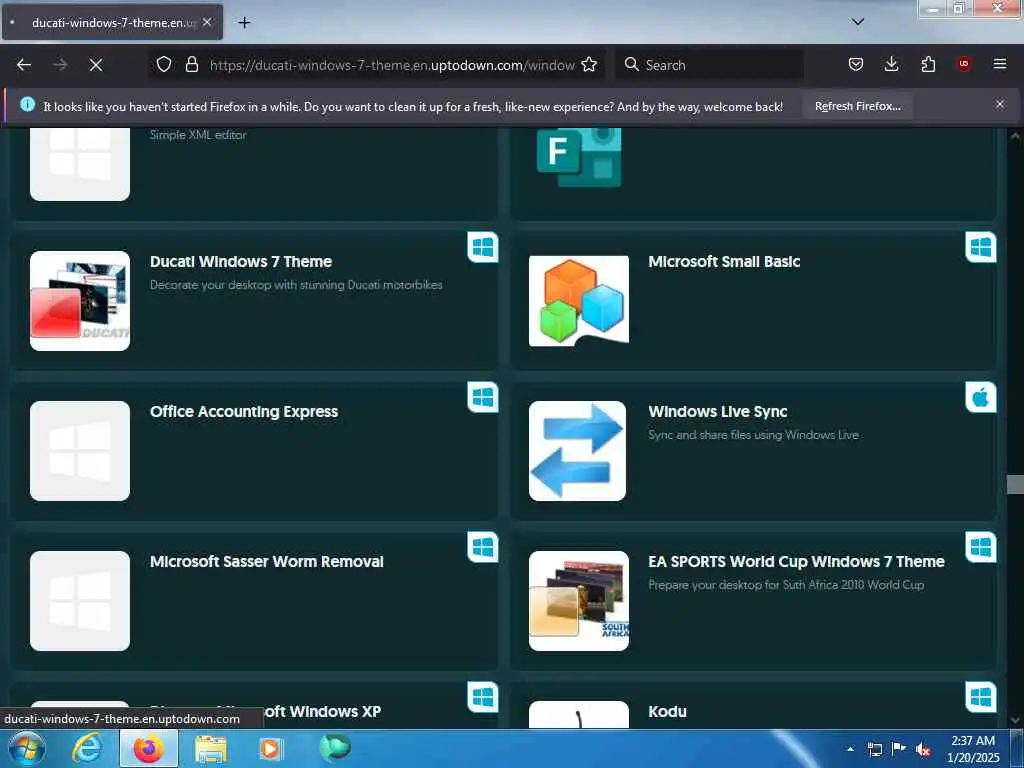This screenshot has height=768, width=1024.
Task: Click the muted volume tray icon
Action: pyautogui.click(x=923, y=750)
